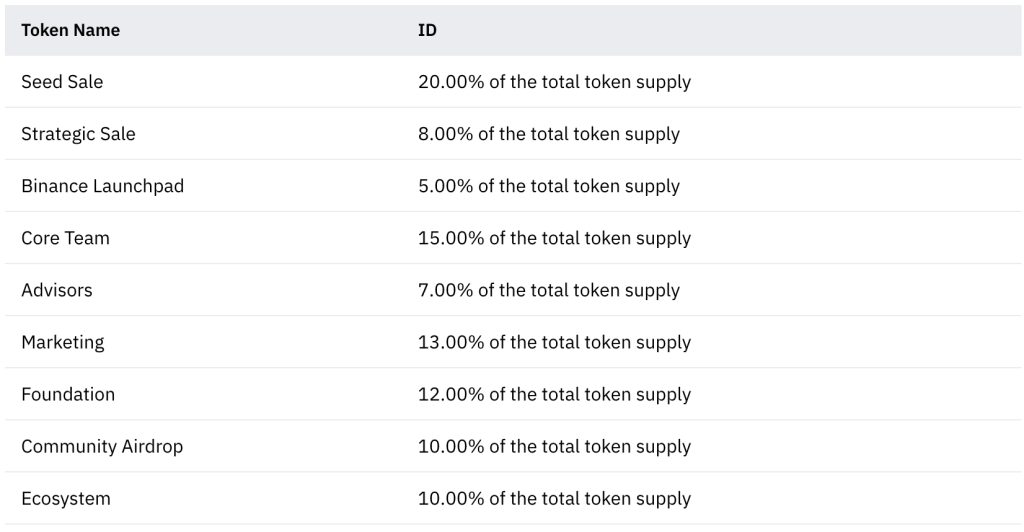Select the Ecosystem row label
Viewport: 1024px width, 532px height.
click(x=66, y=499)
